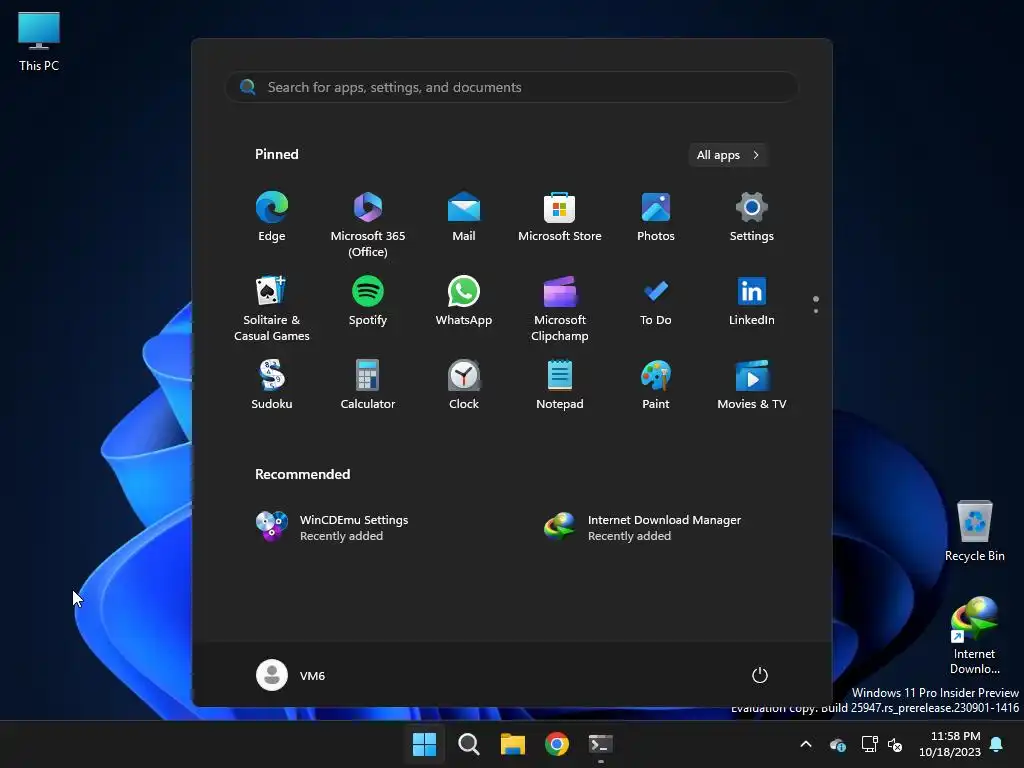Open the Calculator app
Viewport: 1024px width, 768px height.
coord(368,385)
